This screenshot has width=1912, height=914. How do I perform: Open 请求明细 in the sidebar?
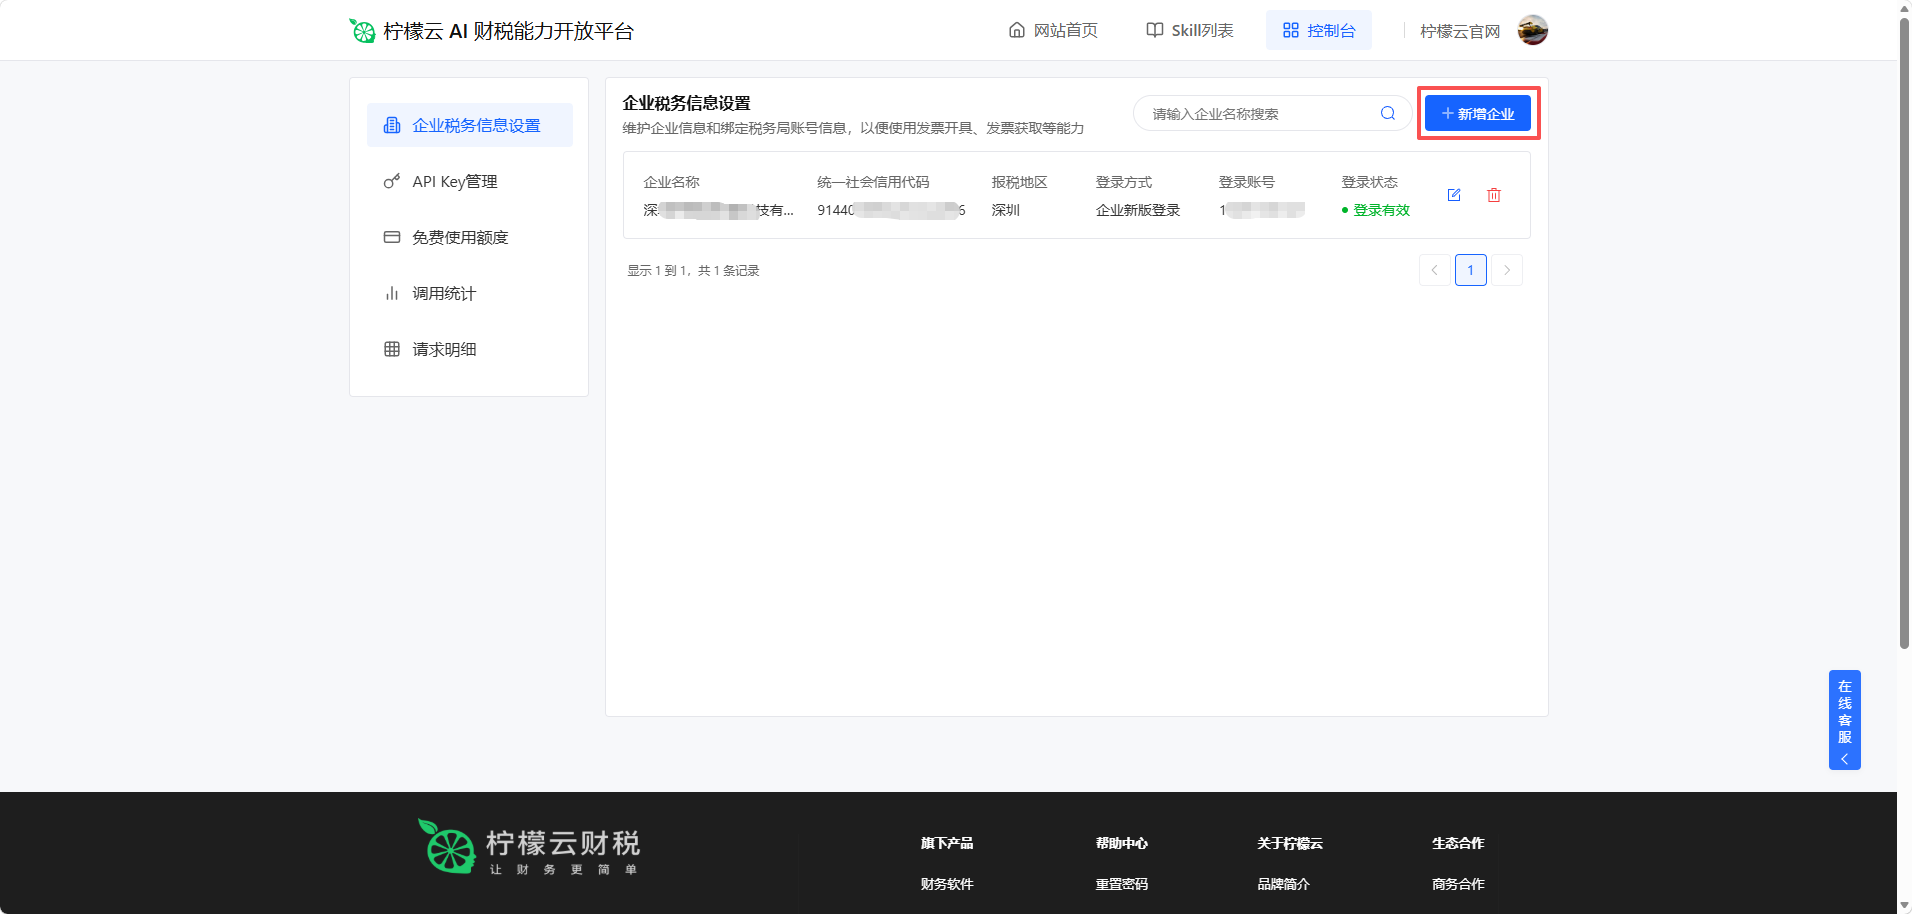pos(470,349)
